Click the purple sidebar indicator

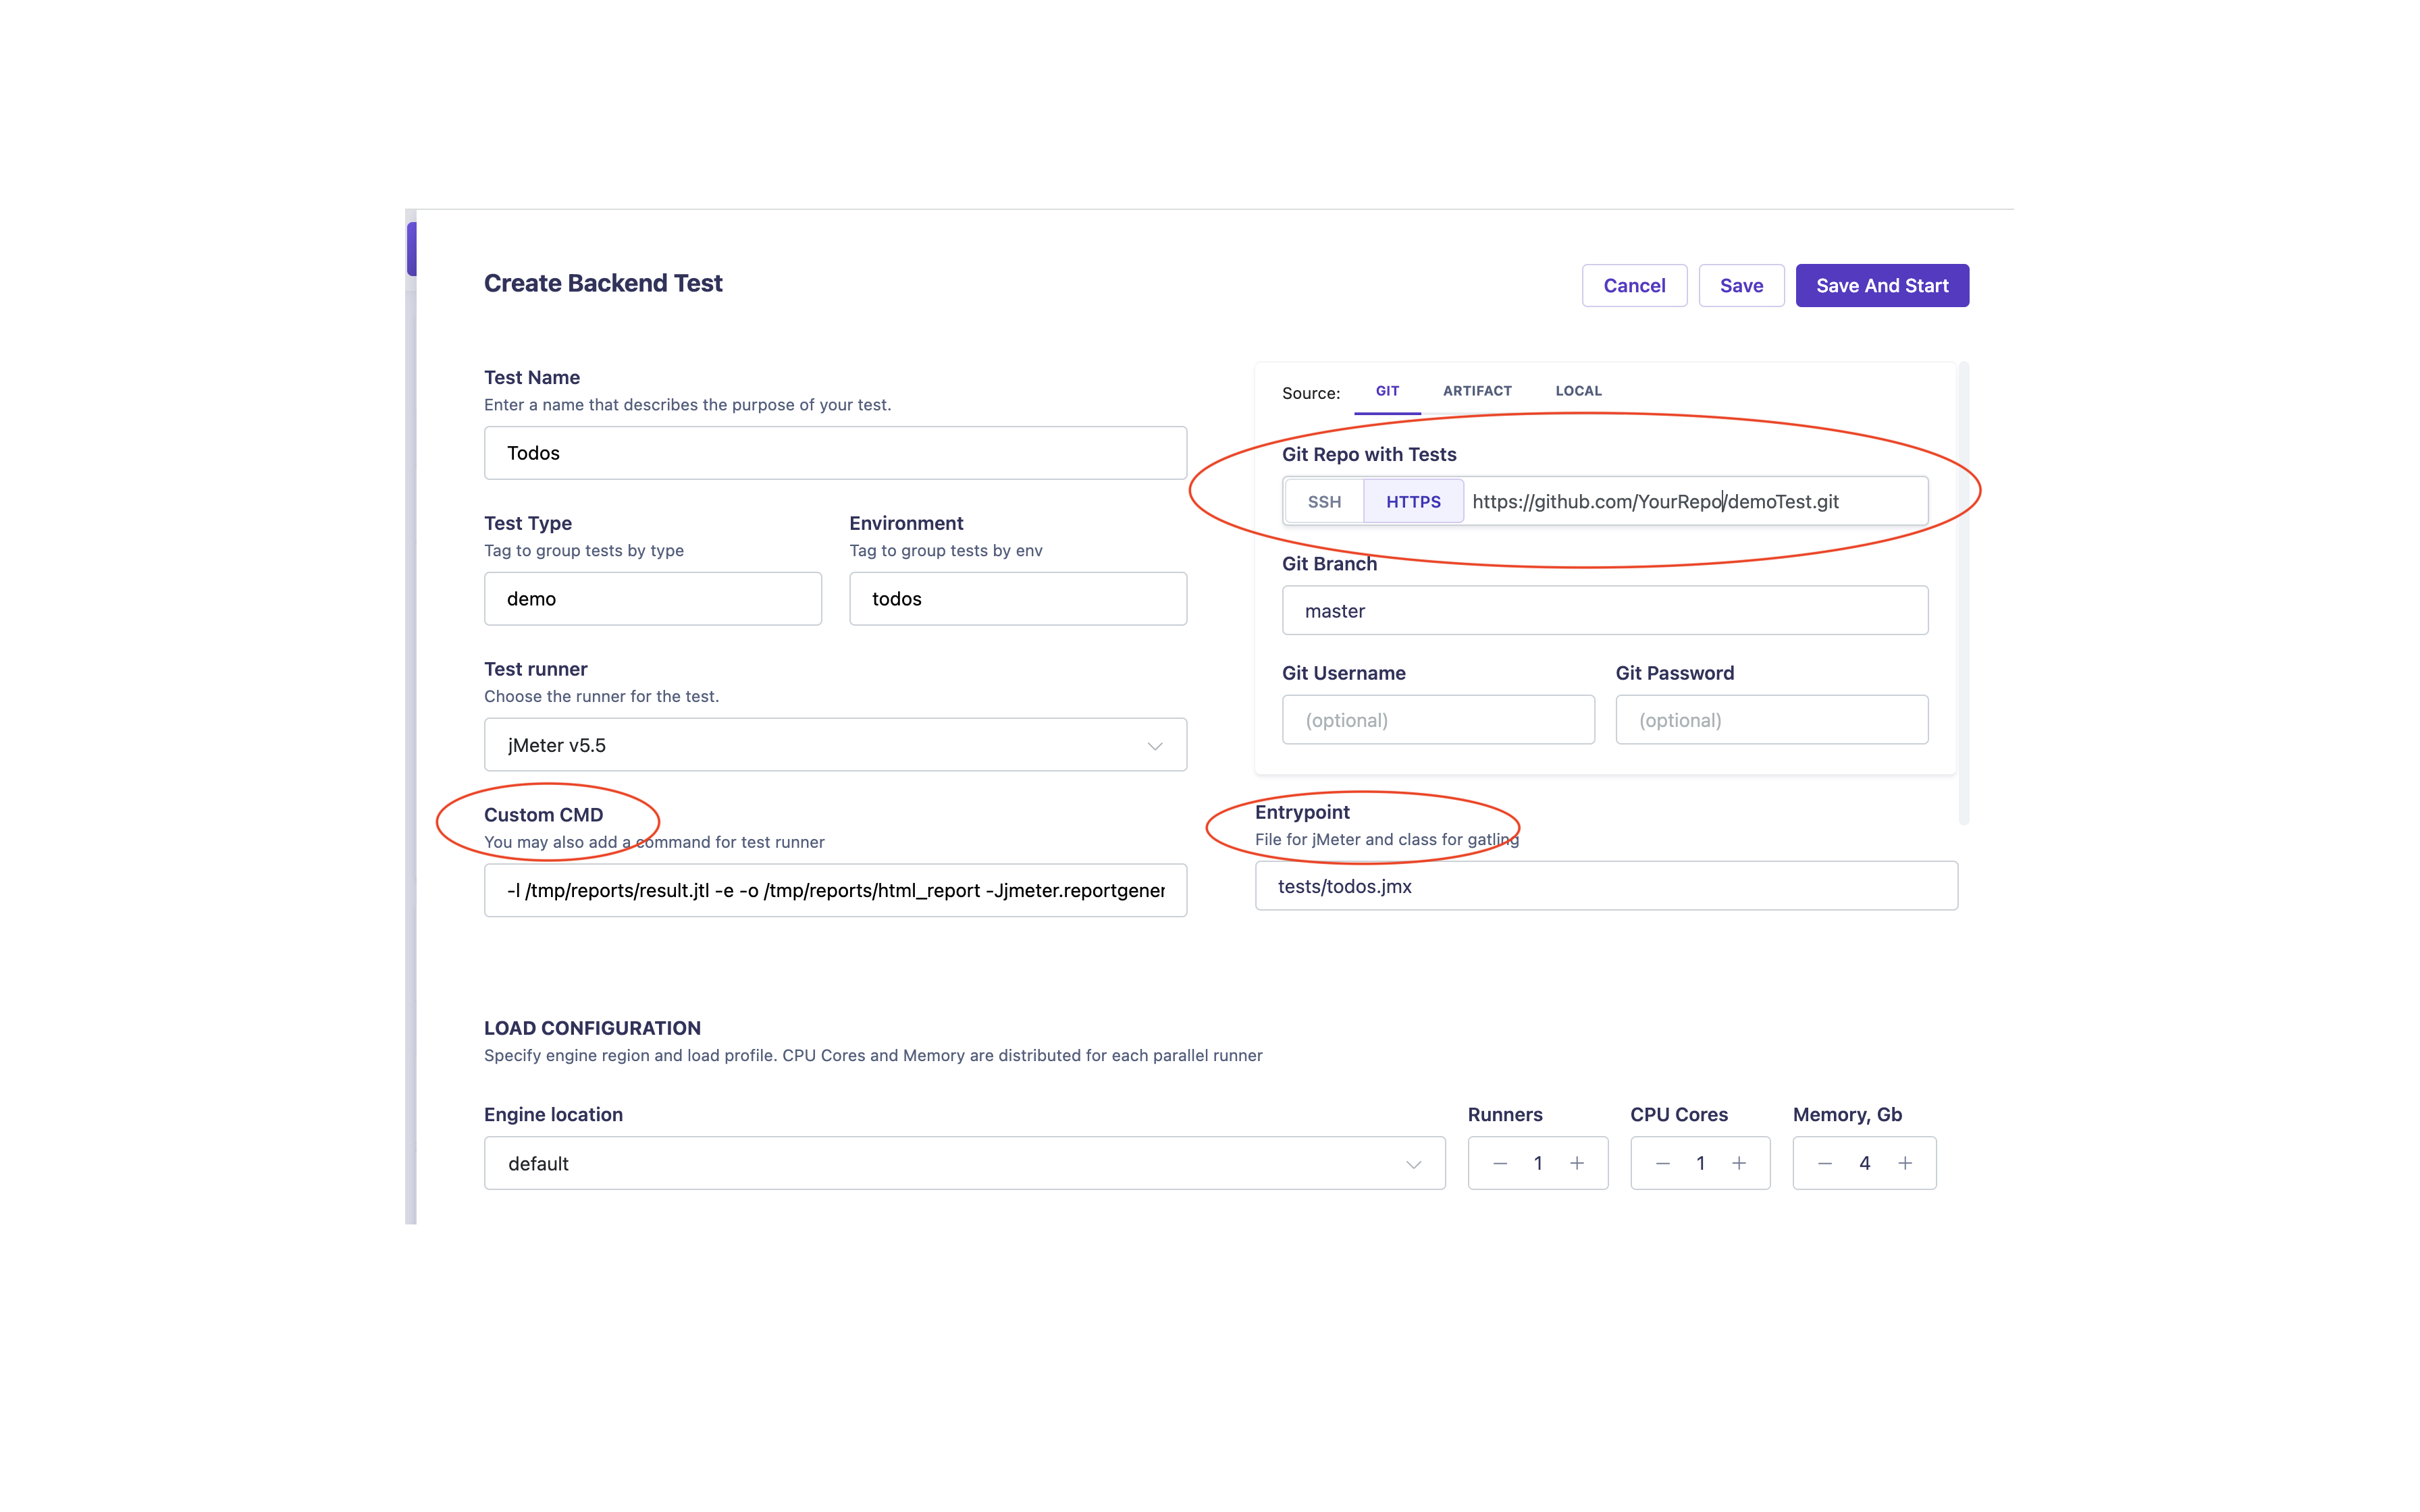coord(411,249)
